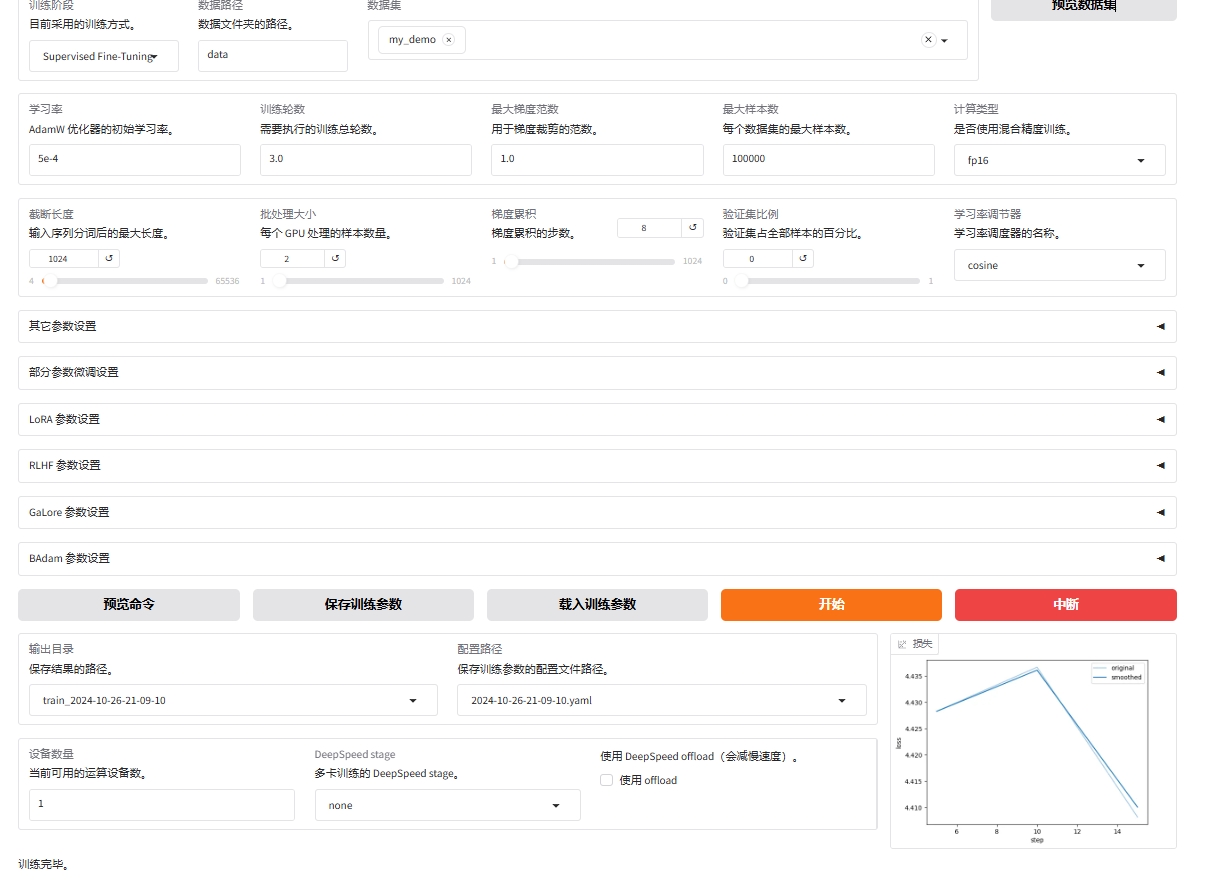Expand the 其它参数设置 section
The width and height of the screenshot is (1226, 880).
[596, 326]
